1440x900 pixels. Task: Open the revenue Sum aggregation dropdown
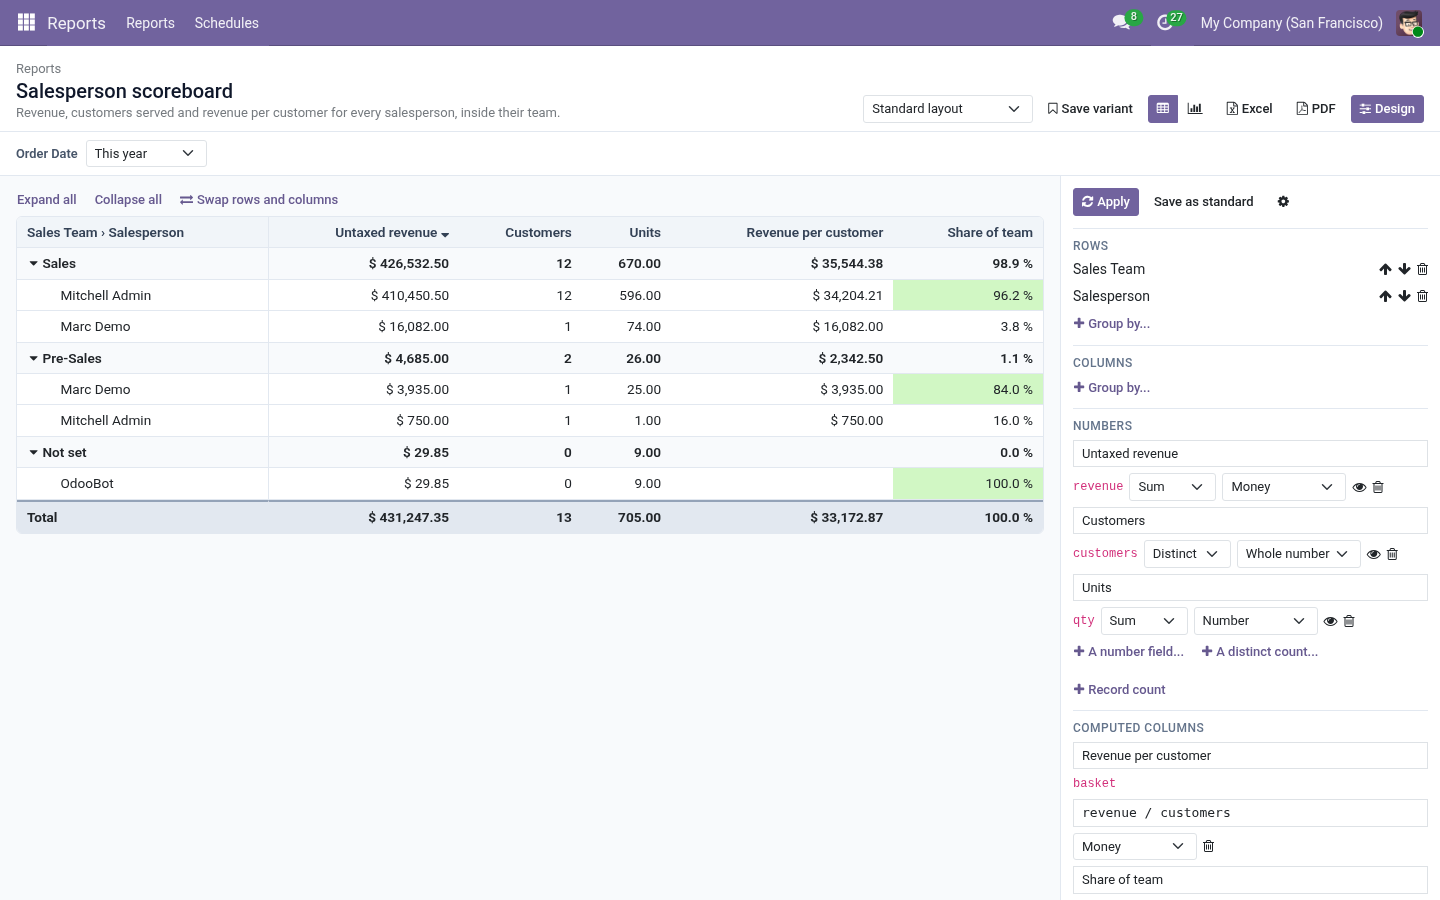pos(1172,487)
